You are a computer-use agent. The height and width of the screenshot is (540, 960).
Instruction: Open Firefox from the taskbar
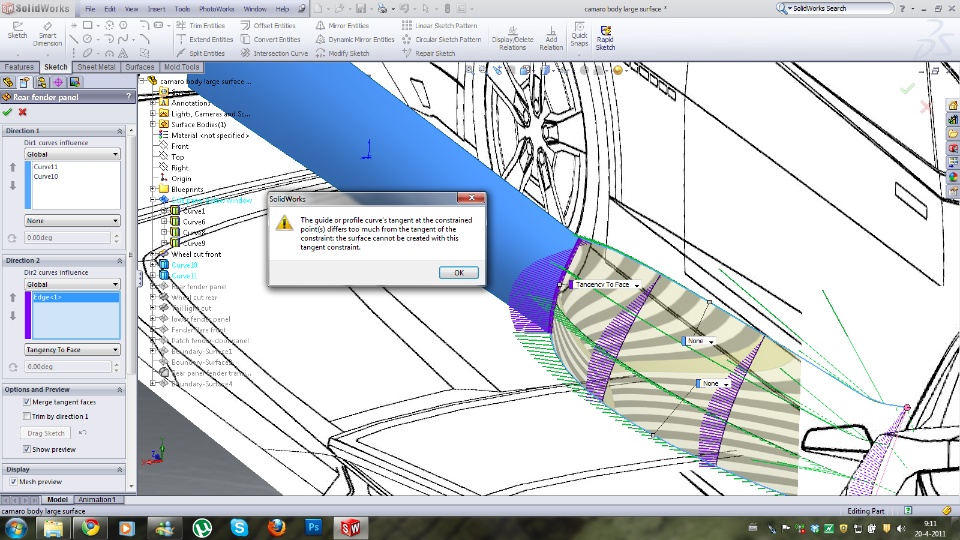277,527
